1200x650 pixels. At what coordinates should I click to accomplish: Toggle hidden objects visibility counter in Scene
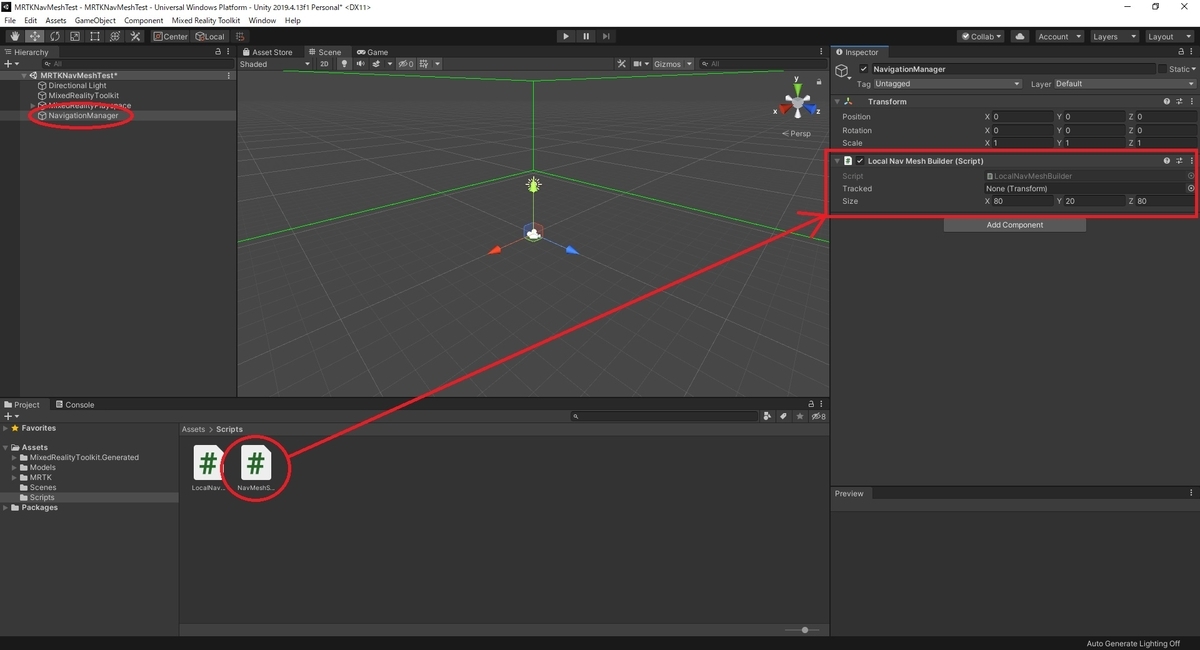(x=405, y=64)
